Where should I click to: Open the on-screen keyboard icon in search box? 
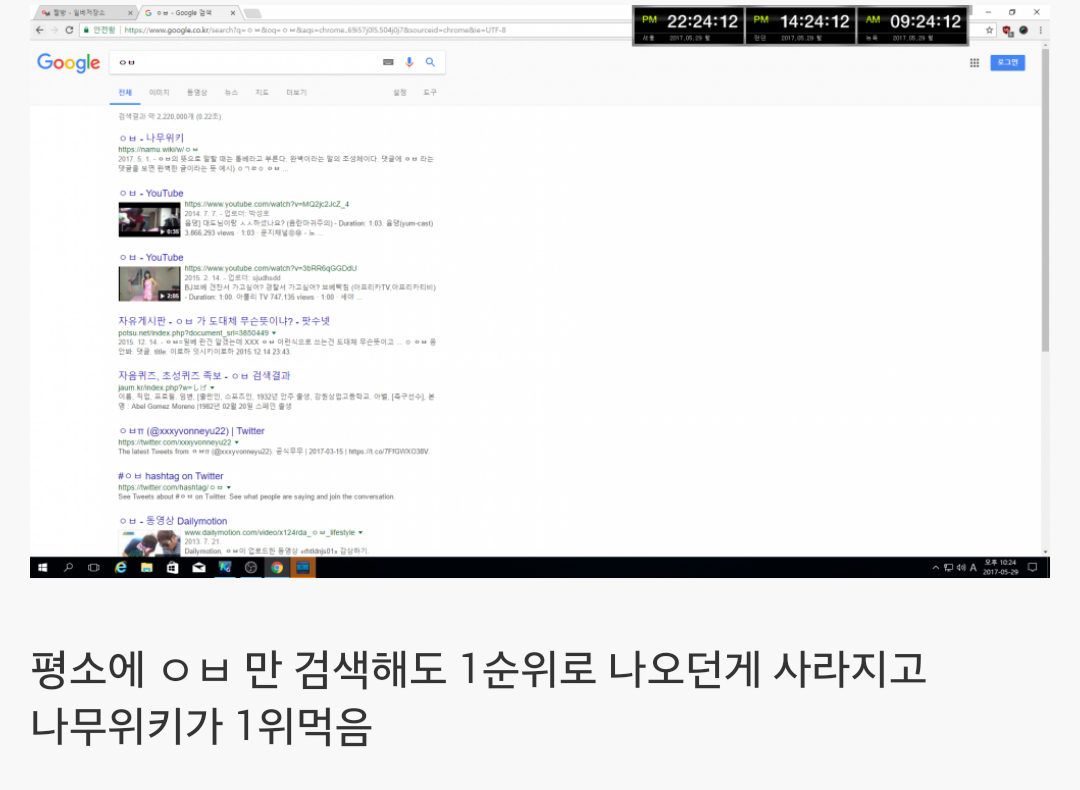click(x=388, y=62)
